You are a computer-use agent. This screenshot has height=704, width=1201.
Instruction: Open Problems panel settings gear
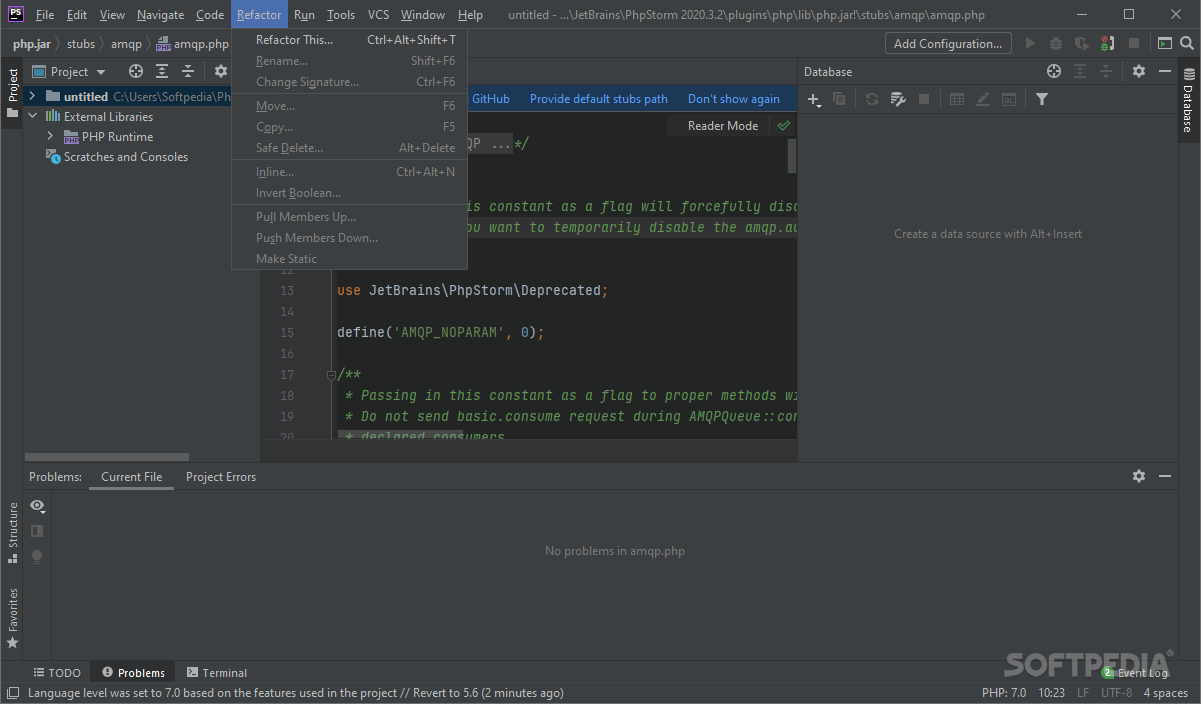coord(1139,476)
